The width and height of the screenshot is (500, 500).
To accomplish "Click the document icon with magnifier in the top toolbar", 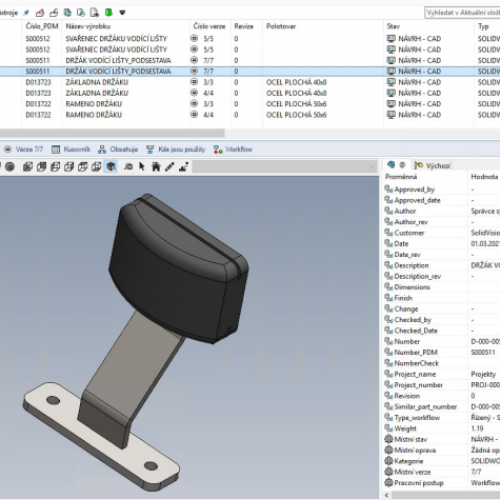I will [x=81, y=13].
